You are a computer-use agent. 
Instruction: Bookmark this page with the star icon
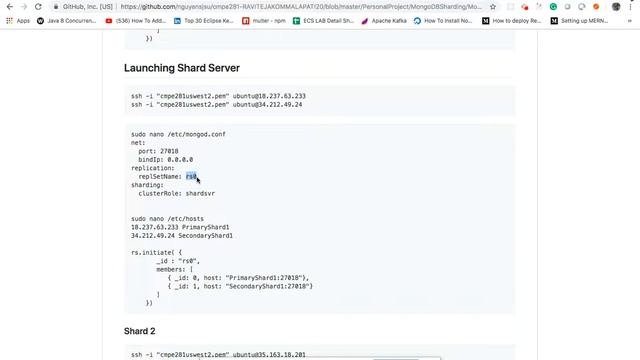point(493,7)
